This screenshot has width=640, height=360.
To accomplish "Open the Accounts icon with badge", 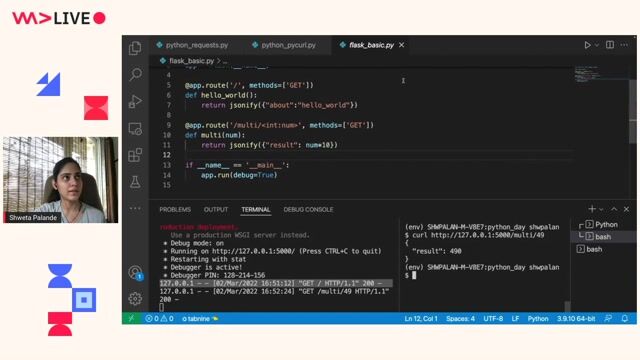I will click(x=135, y=273).
